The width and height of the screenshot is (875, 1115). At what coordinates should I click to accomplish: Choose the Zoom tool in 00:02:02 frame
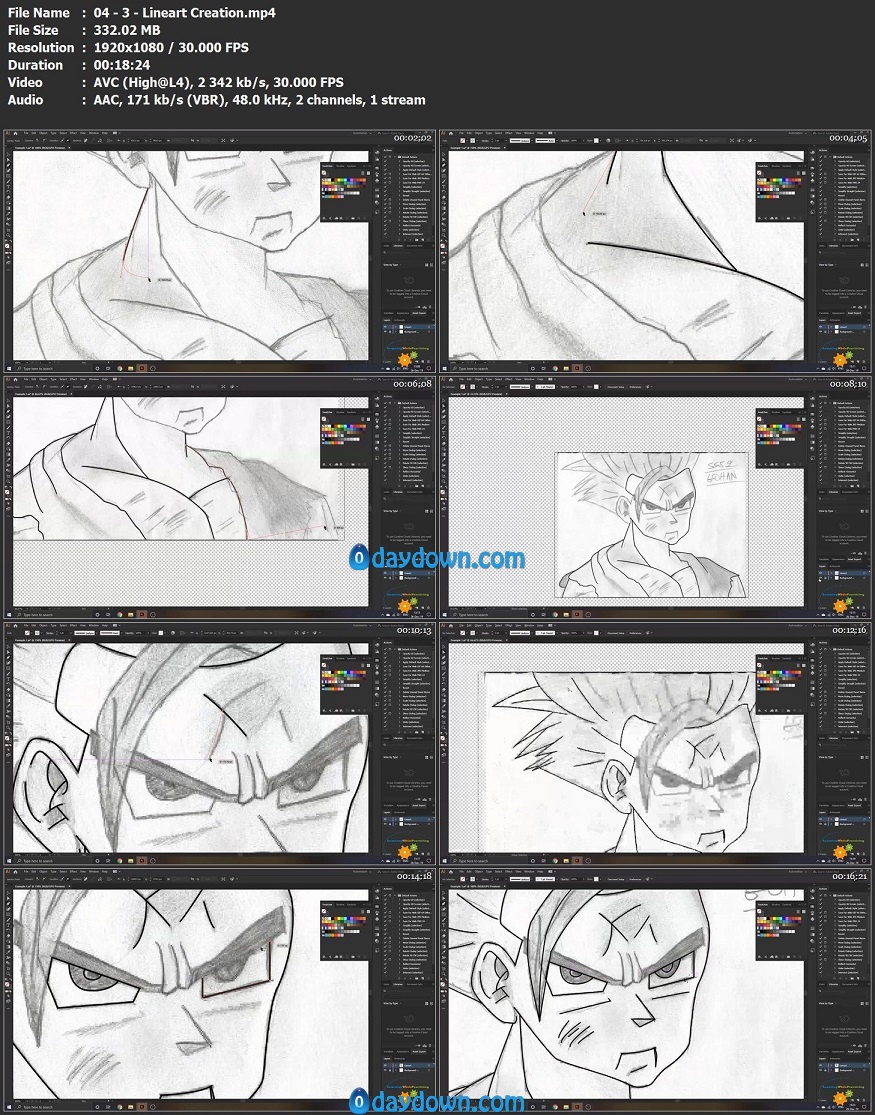click(8, 236)
